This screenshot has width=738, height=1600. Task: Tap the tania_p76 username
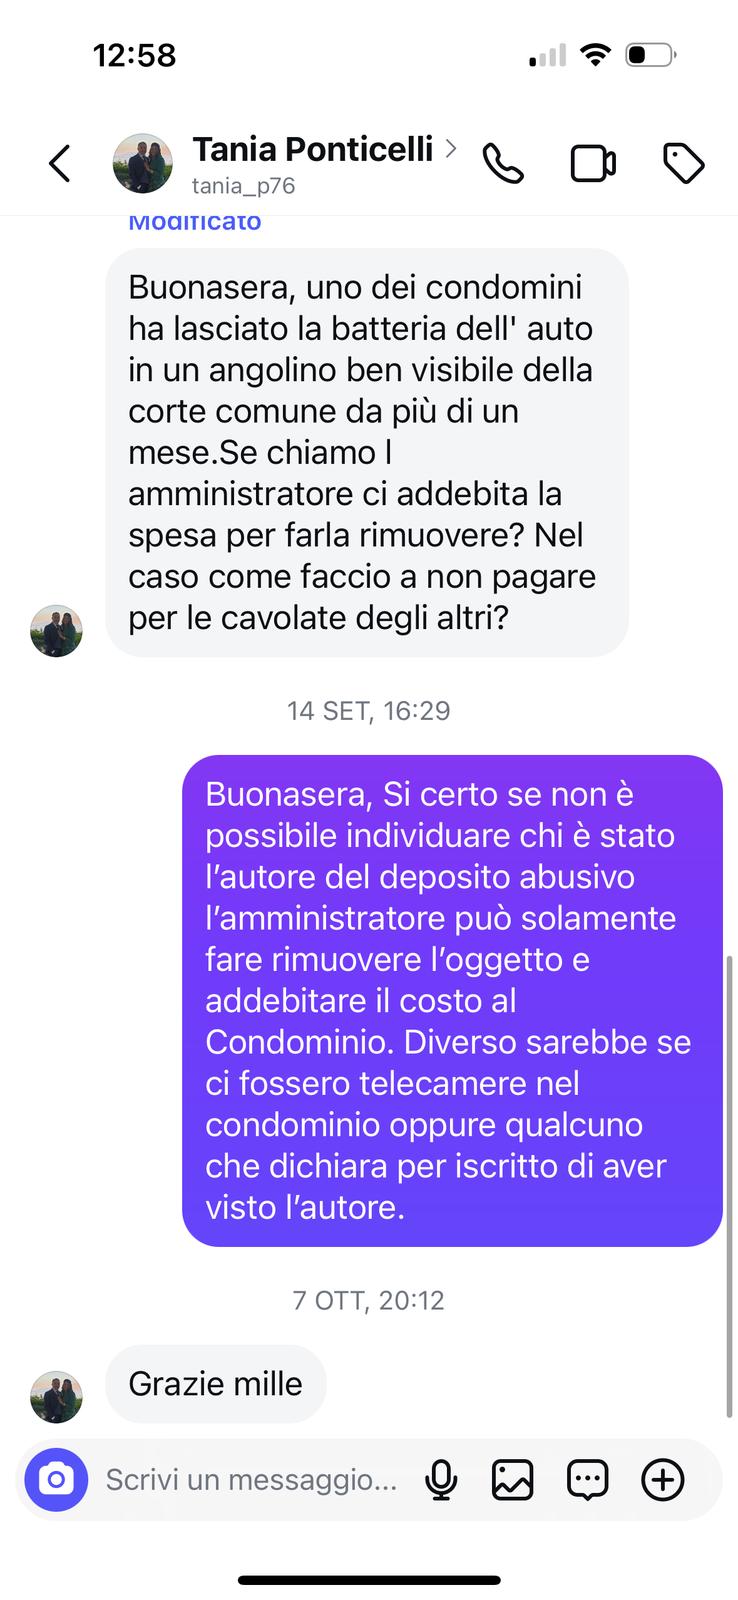(243, 186)
